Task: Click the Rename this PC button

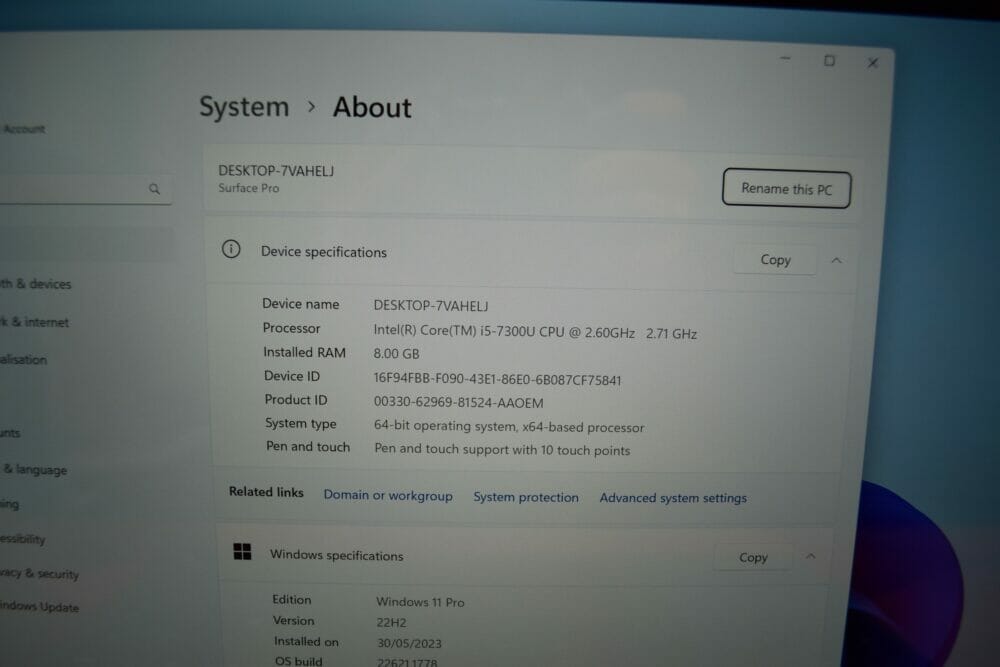Action: 786,189
